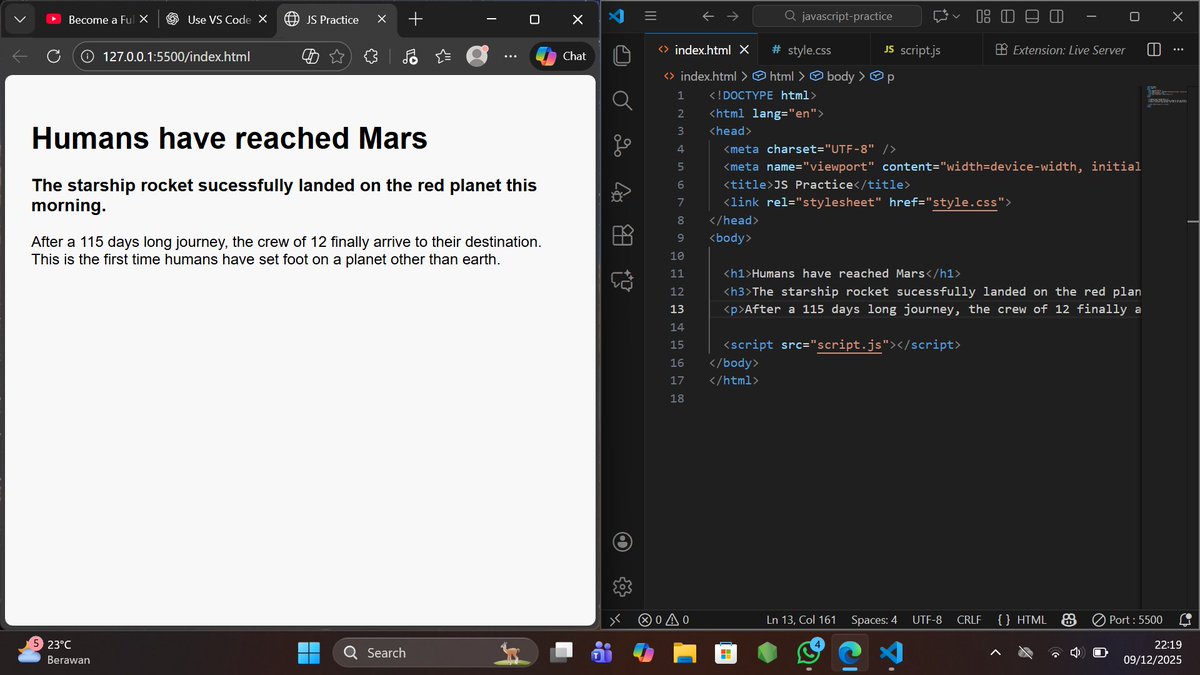Toggle the panel layout visibility
This screenshot has height=675, width=1200.
(1033, 15)
